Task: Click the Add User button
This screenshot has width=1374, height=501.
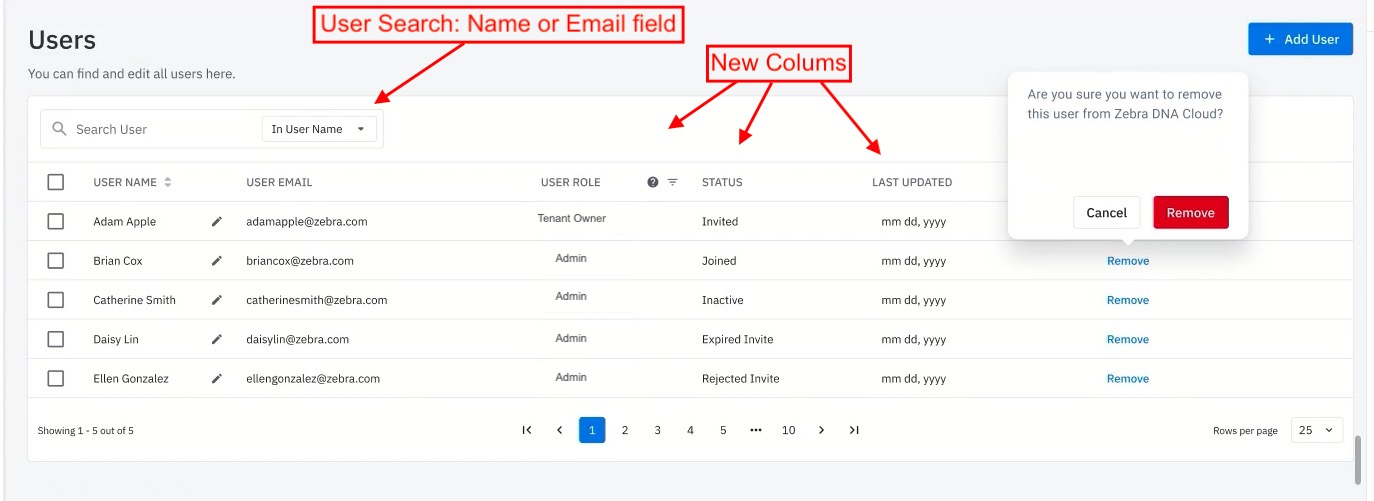Action: [x=1300, y=39]
